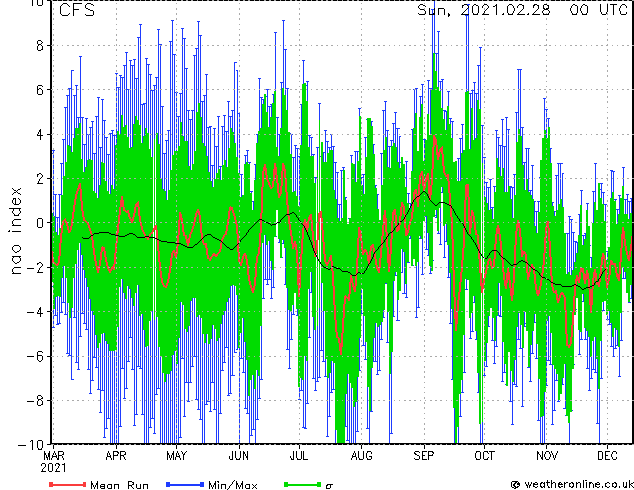
Task: Click the y-axis value -8
Action: click(34, 400)
